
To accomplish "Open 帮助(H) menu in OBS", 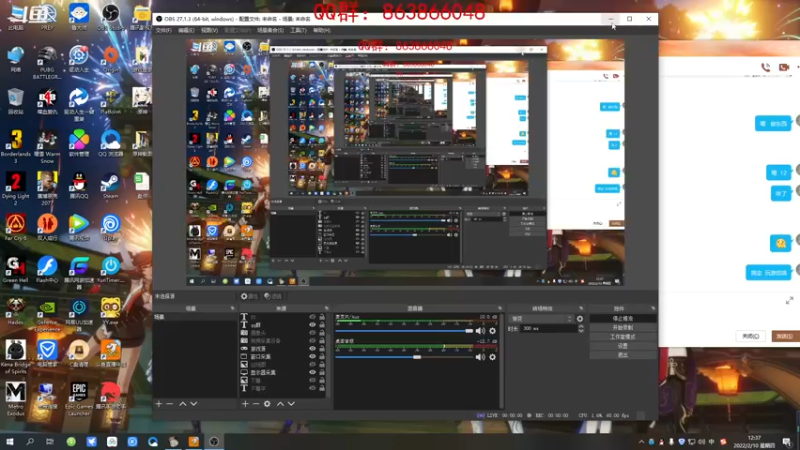I will click(x=321, y=31).
